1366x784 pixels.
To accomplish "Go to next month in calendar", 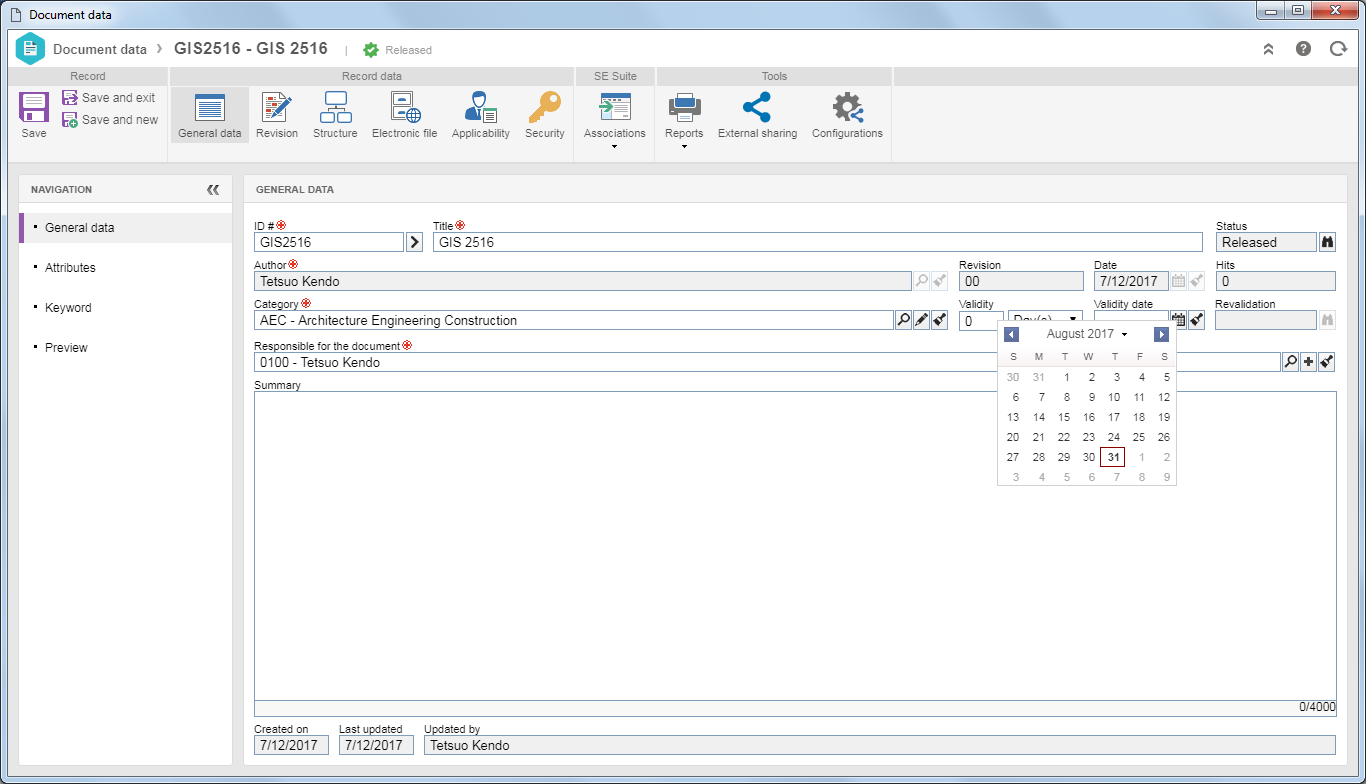I will (x=1161, y=334).
